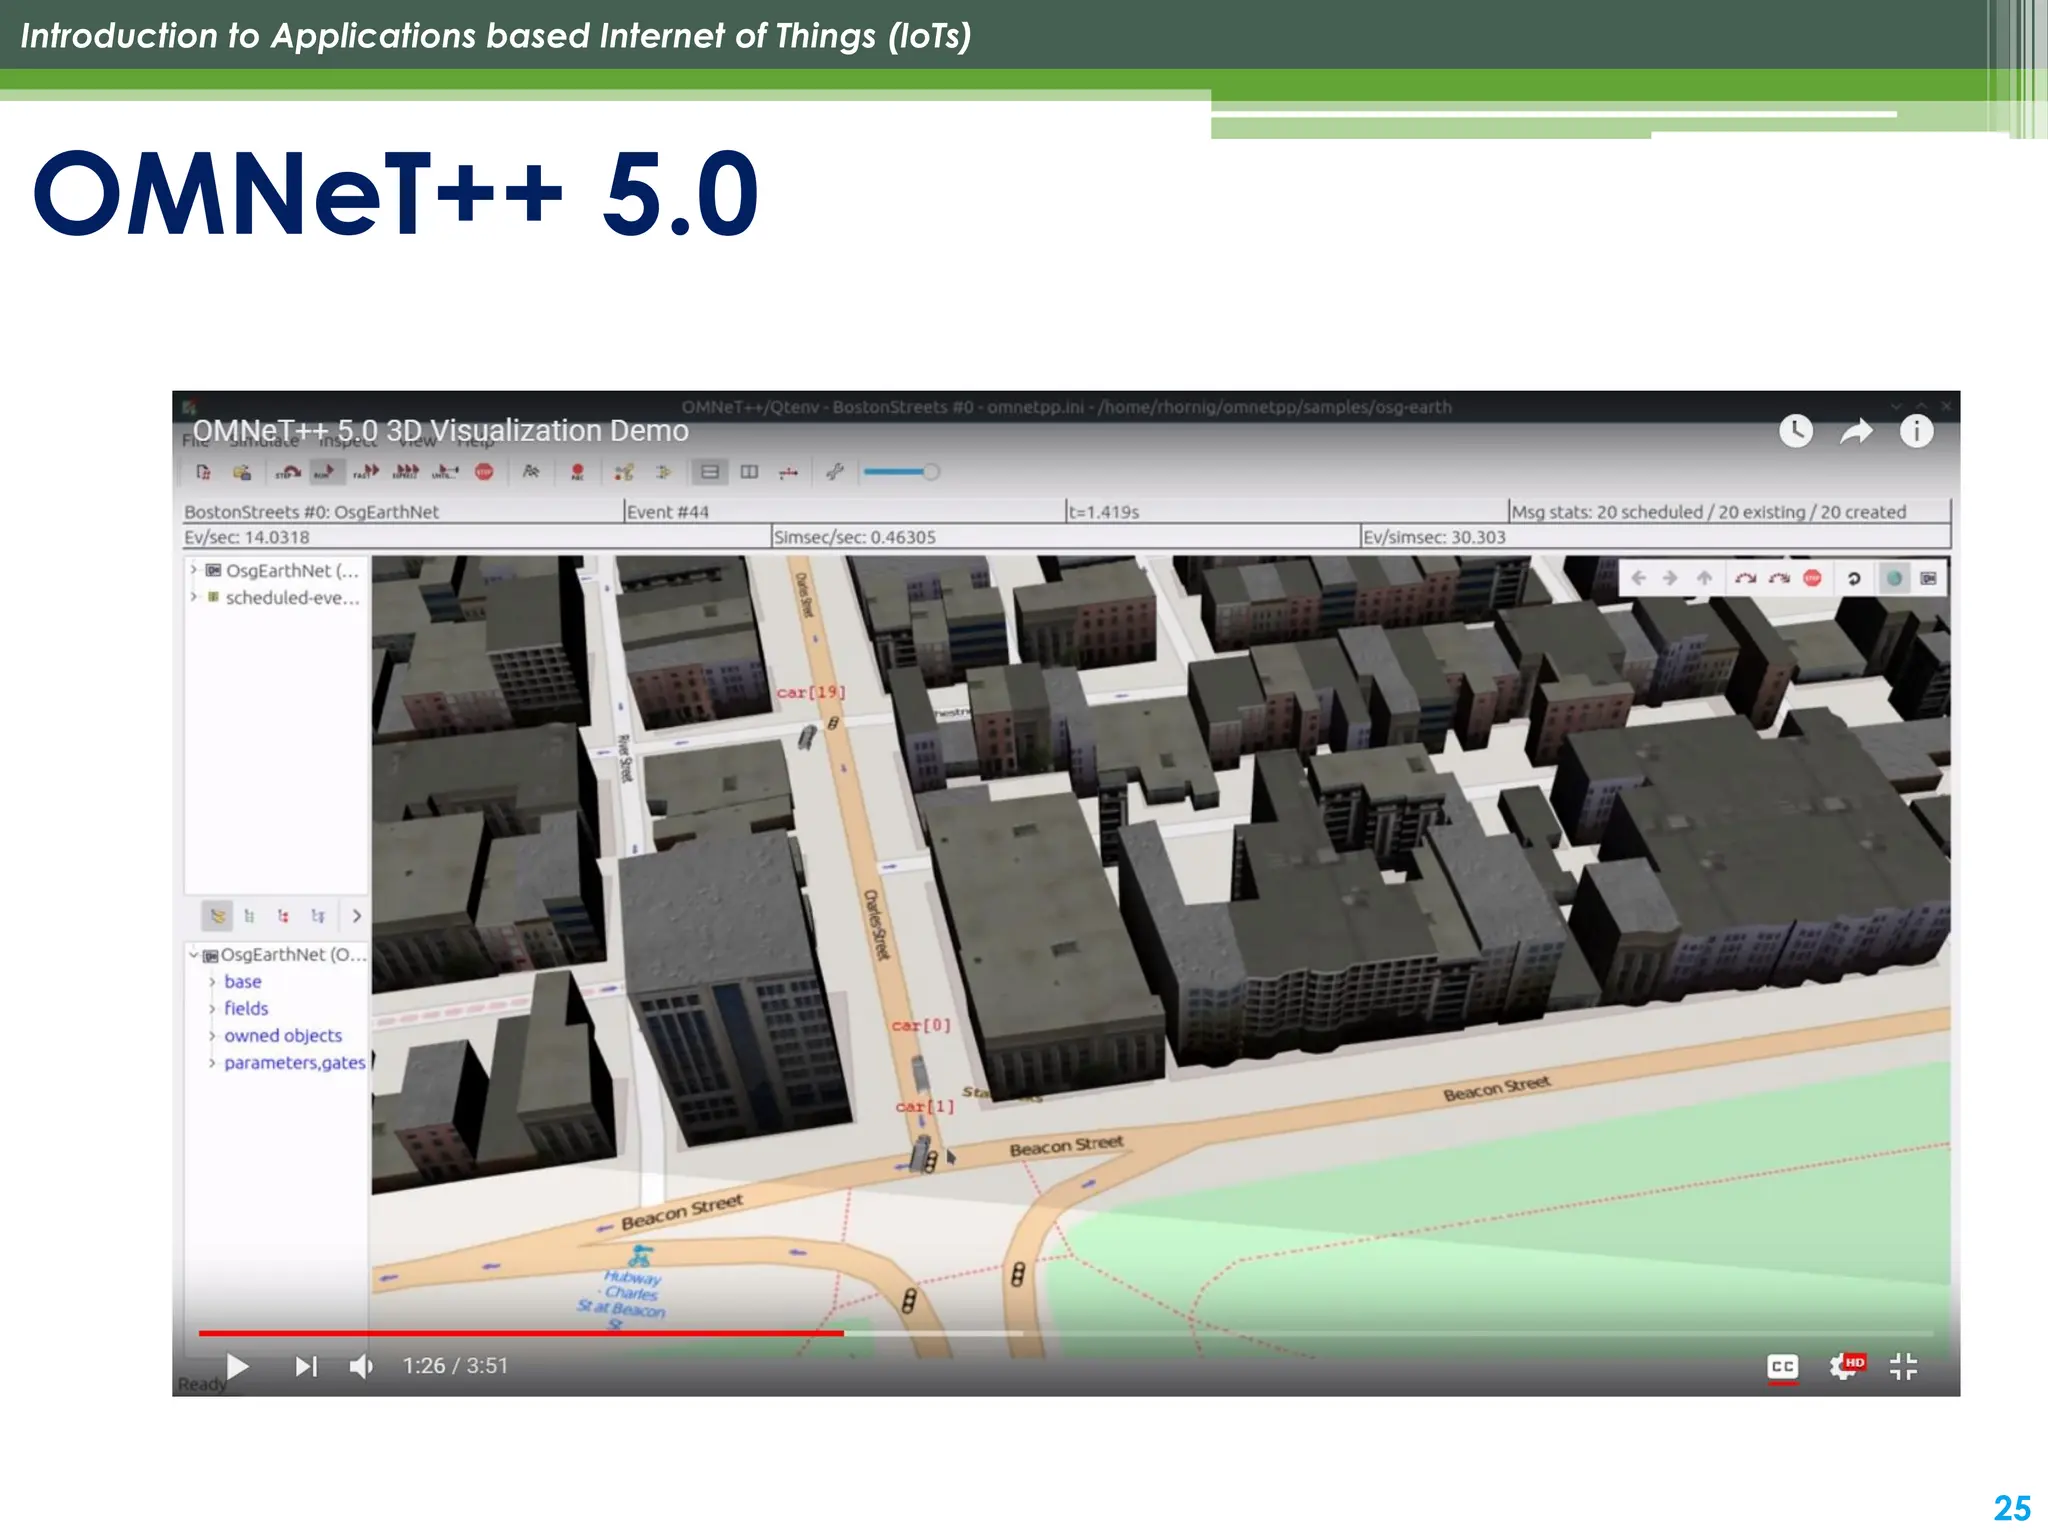Go to parent with canvas up arrow

pyautogui.click(x=1704, y=578)
